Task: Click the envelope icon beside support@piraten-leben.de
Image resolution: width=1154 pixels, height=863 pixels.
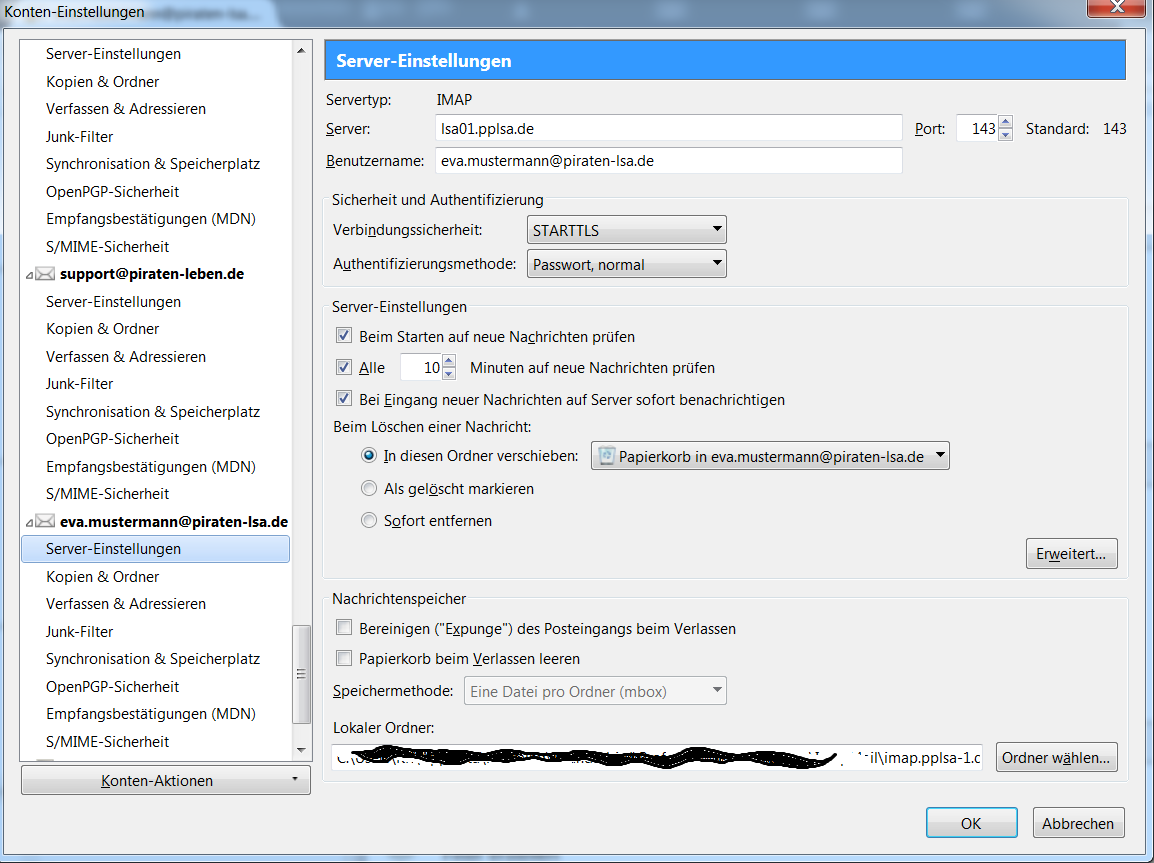Action: [45, 274]
